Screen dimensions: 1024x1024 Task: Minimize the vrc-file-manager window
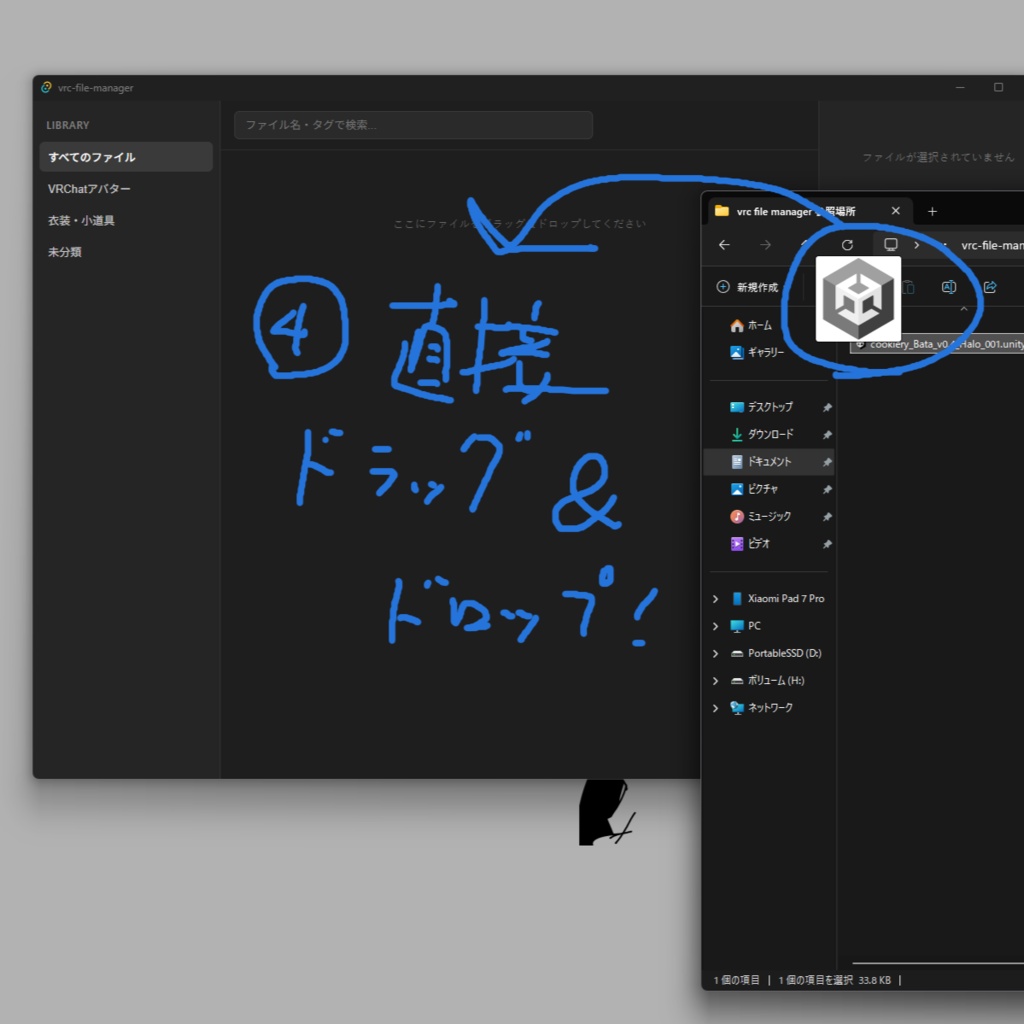click(x=960, y=87)
